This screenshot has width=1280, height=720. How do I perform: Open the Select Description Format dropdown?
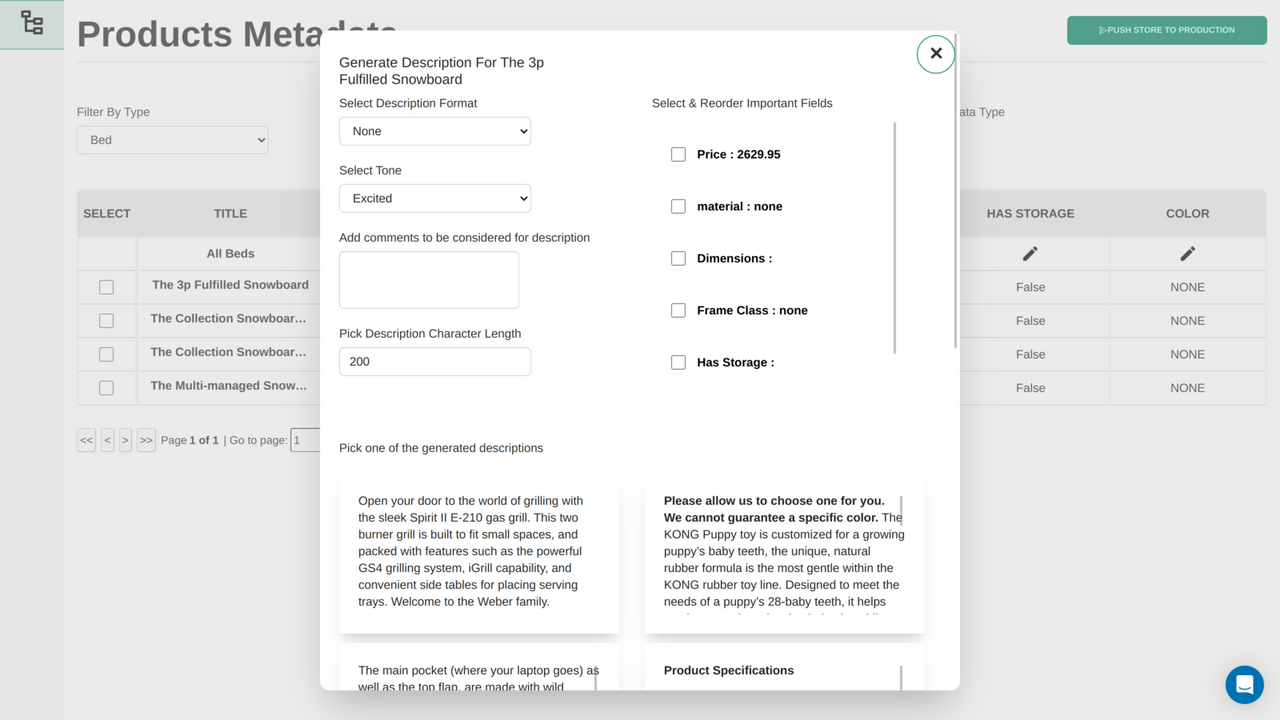coord(434,131)
